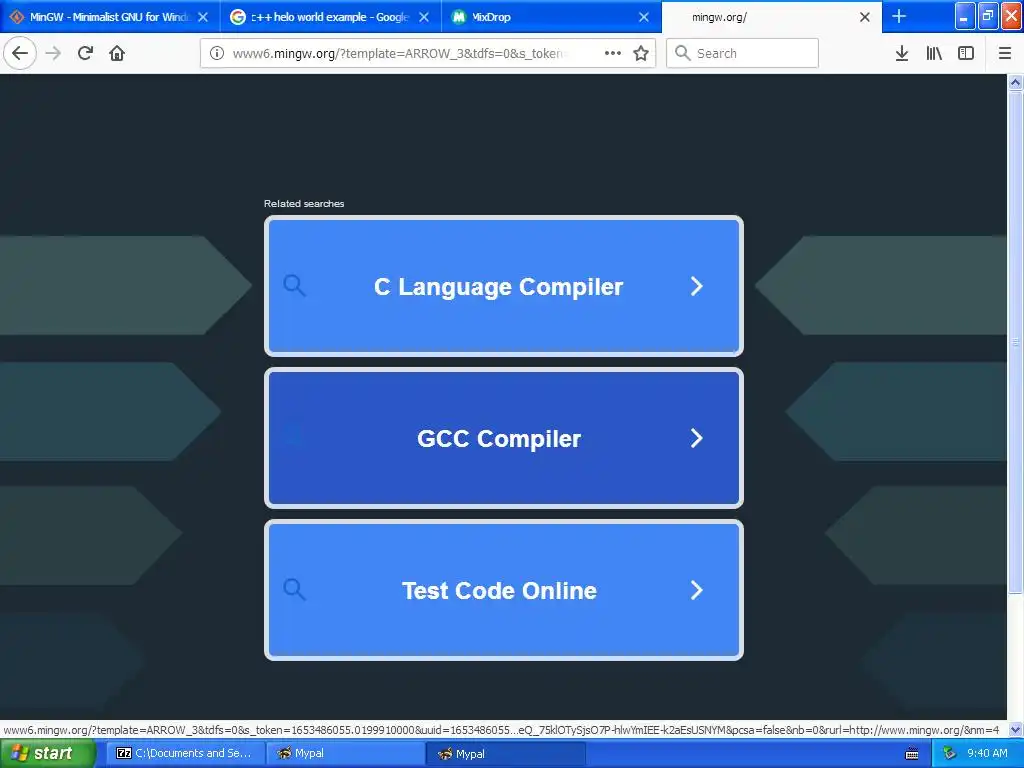Click magnifier icon on C Language Compiler card

[295, 285]
